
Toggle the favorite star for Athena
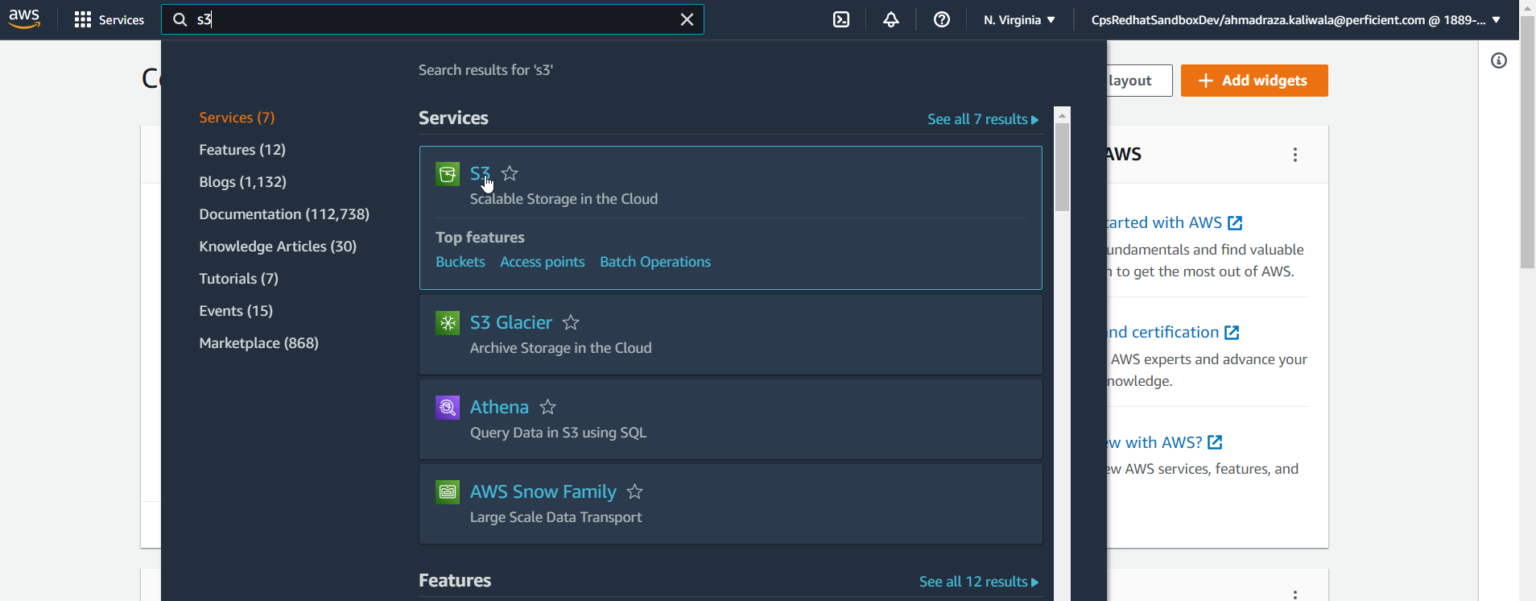[547, 406]
